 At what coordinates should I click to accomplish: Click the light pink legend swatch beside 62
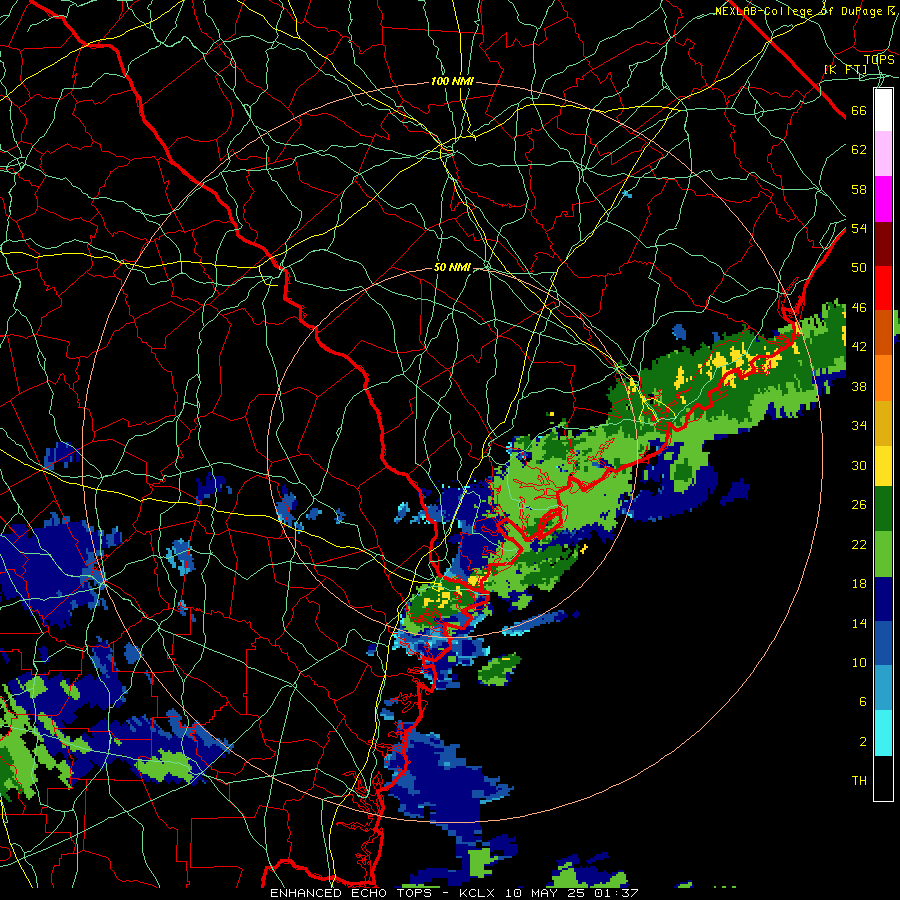click(883, 154)
